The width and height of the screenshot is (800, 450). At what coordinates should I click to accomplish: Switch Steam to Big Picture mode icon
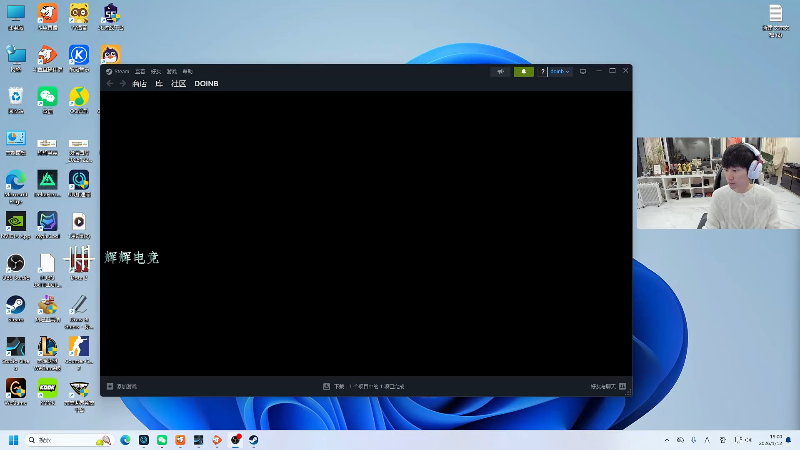[x=583, y=71]
